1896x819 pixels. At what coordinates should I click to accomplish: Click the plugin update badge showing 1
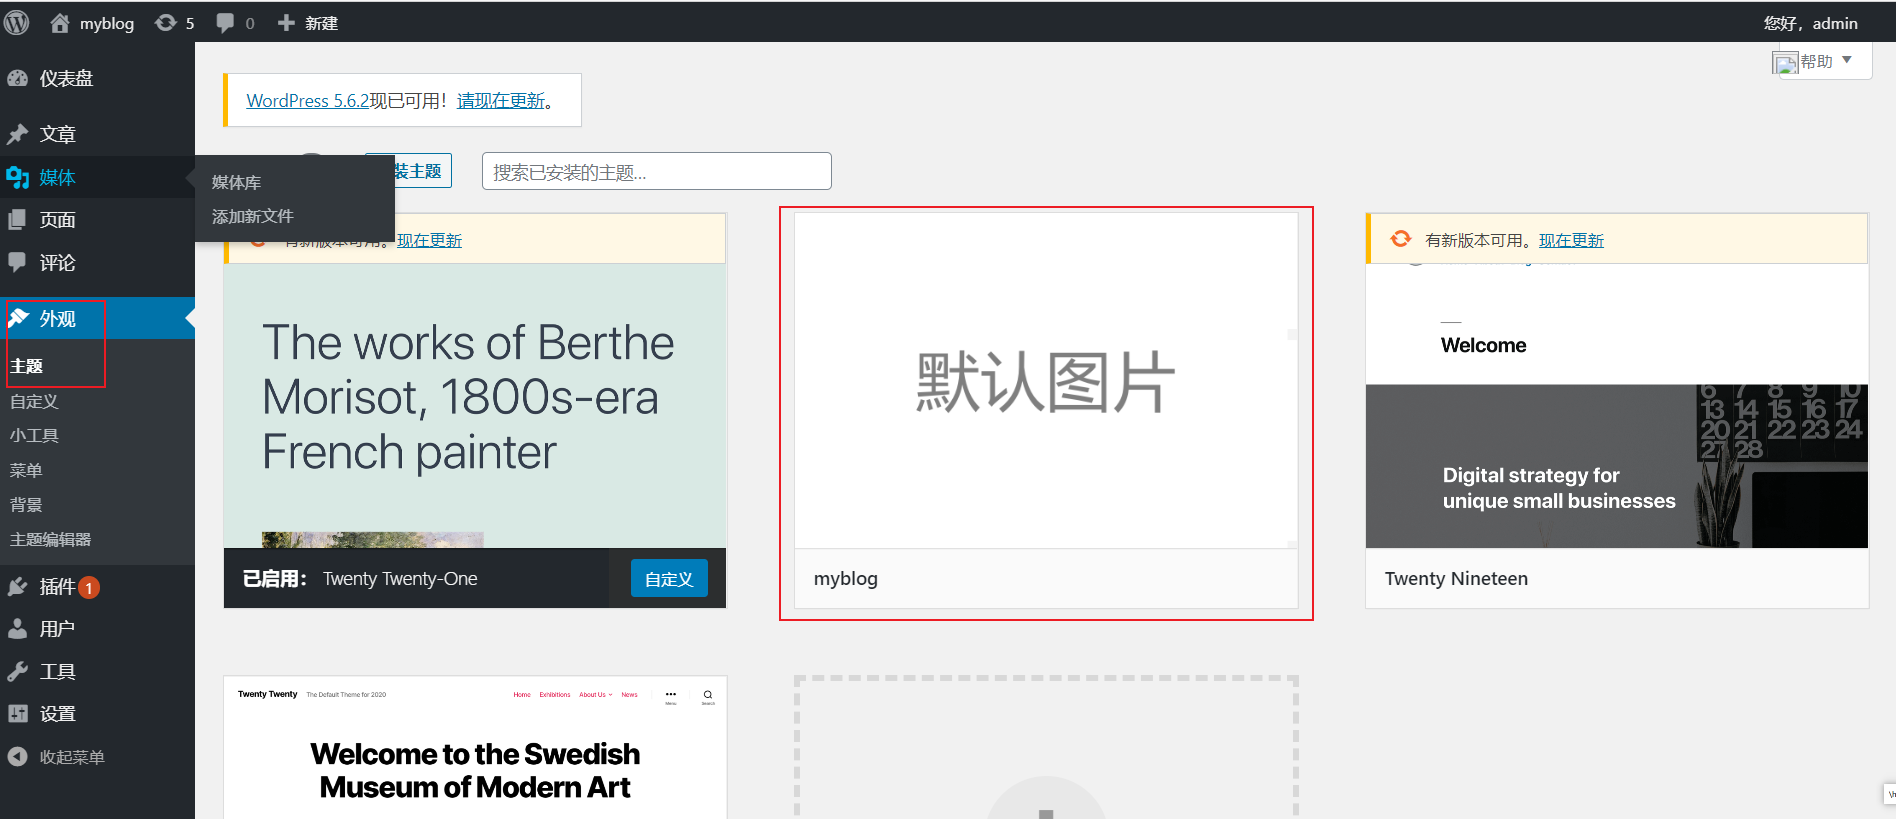[x=89, y=588]
